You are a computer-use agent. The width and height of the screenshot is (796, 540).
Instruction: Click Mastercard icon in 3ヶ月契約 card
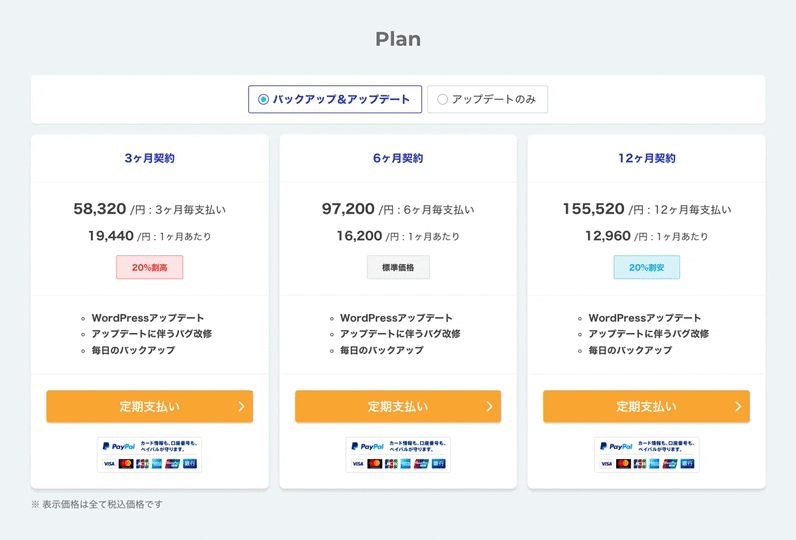click(125, 463)
